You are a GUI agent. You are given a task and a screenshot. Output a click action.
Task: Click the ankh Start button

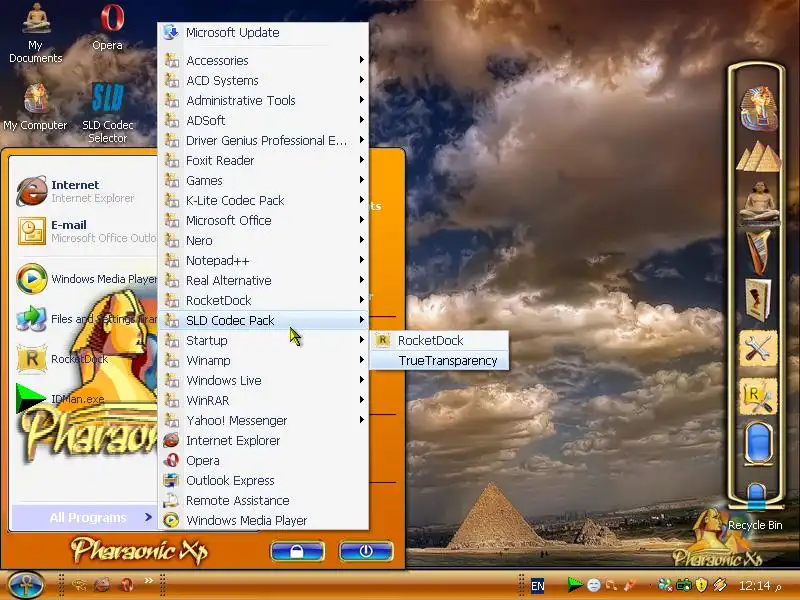point(26,585)
